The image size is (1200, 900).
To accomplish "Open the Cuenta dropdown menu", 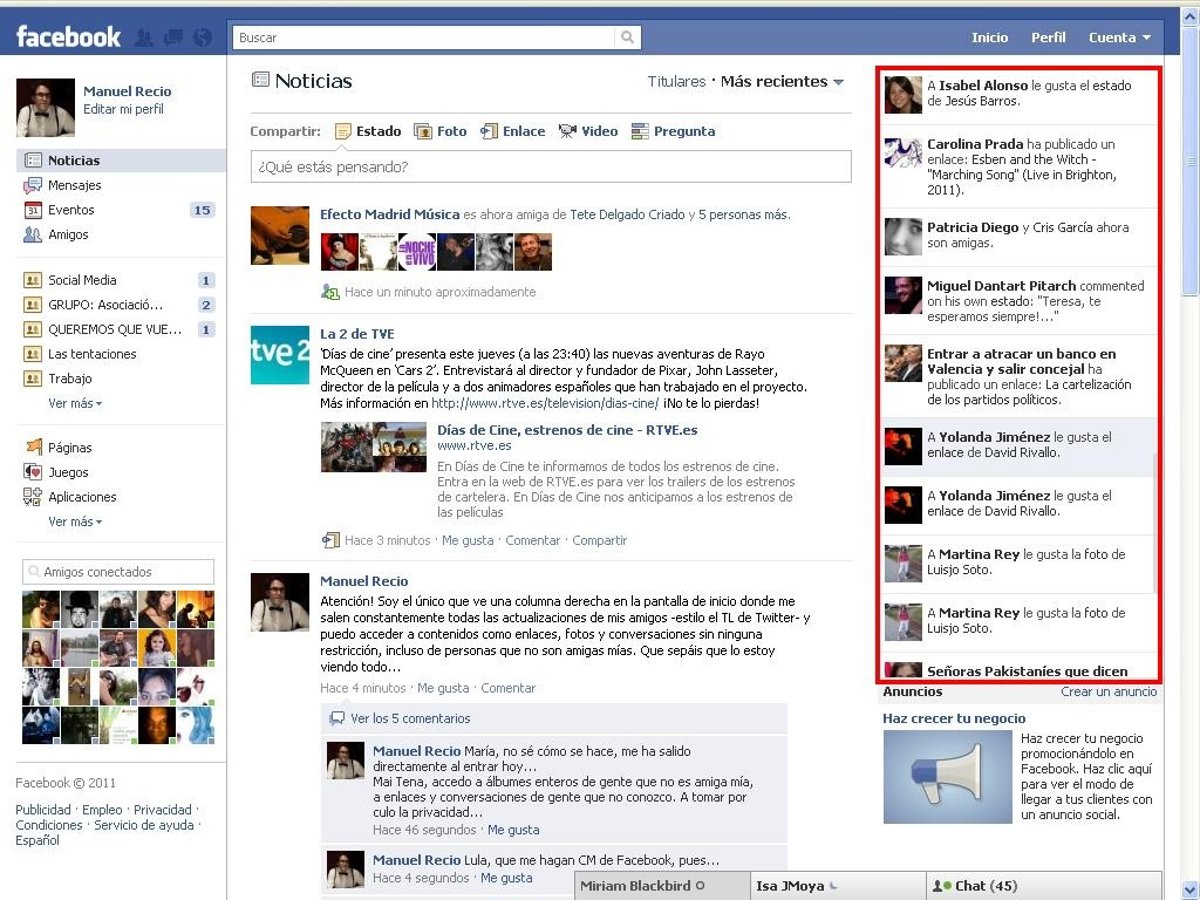I will point(1119,38).
